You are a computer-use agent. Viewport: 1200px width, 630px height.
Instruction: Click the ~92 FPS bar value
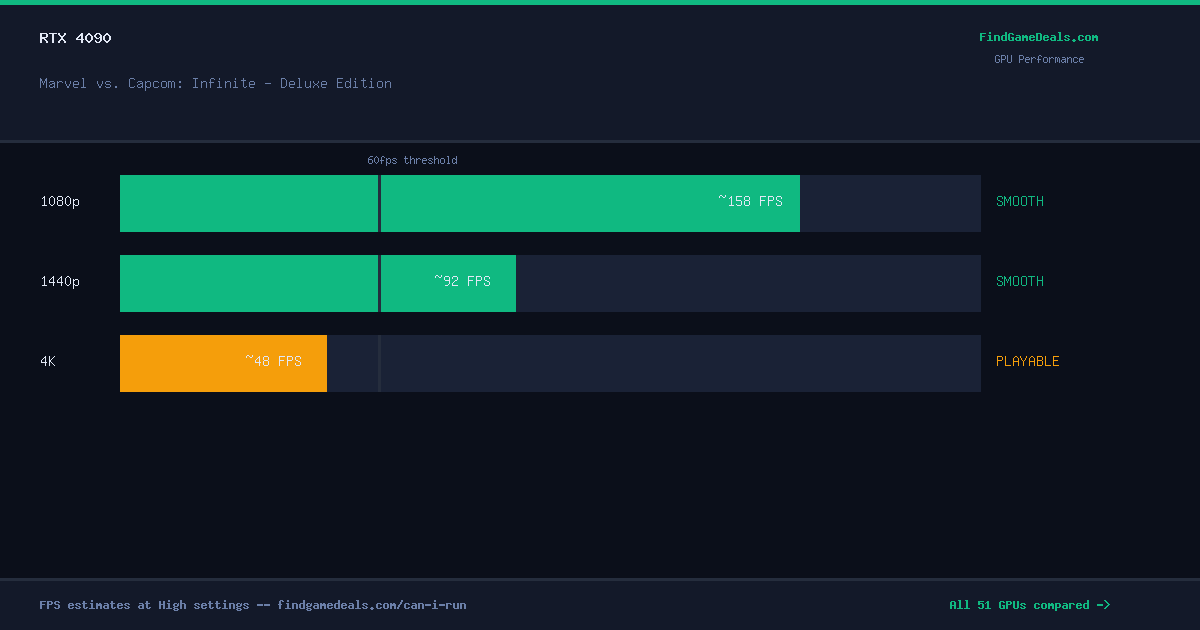(x=462, y=281)
